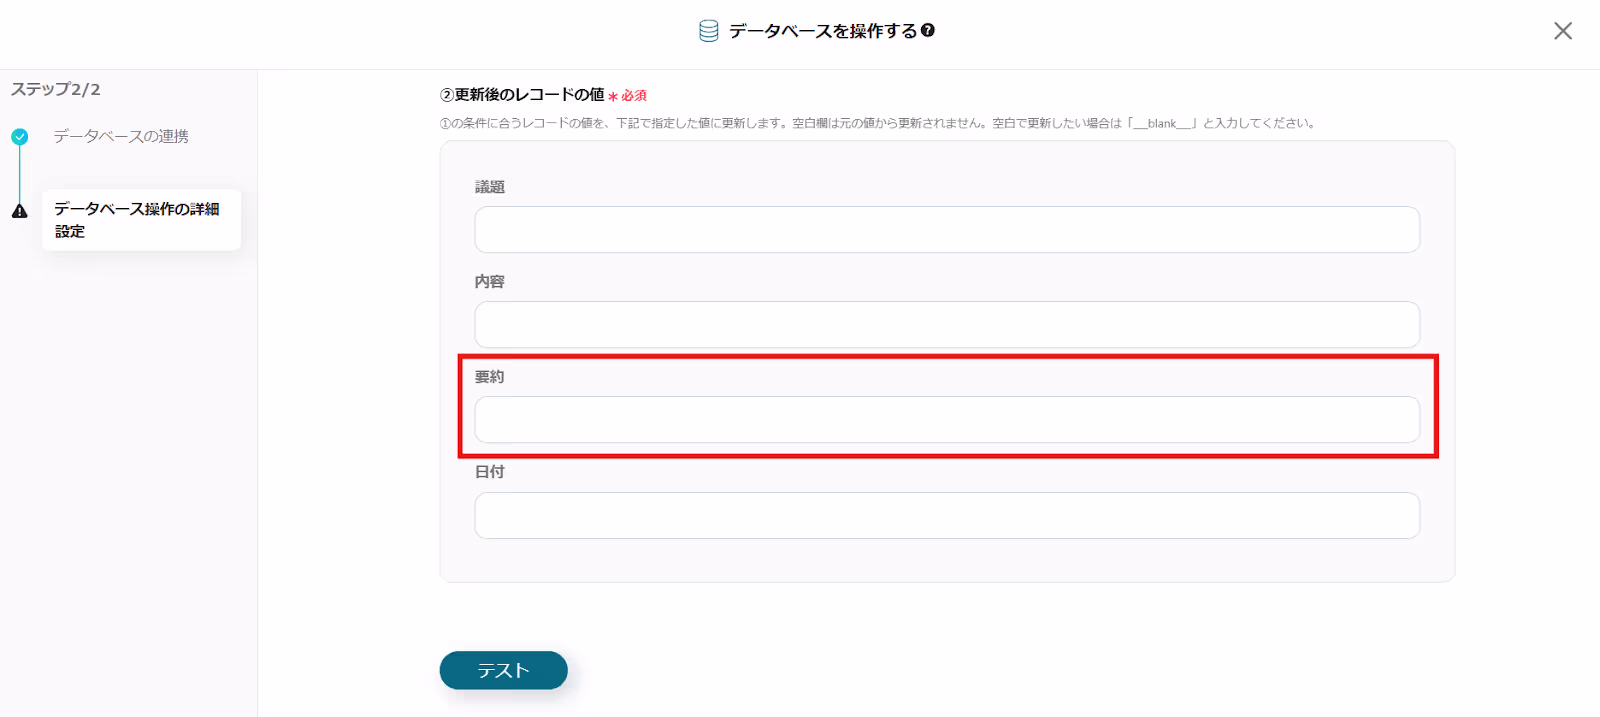Open the データベースの連携 step
The image size is (1600, 717).
click(121, 136)
